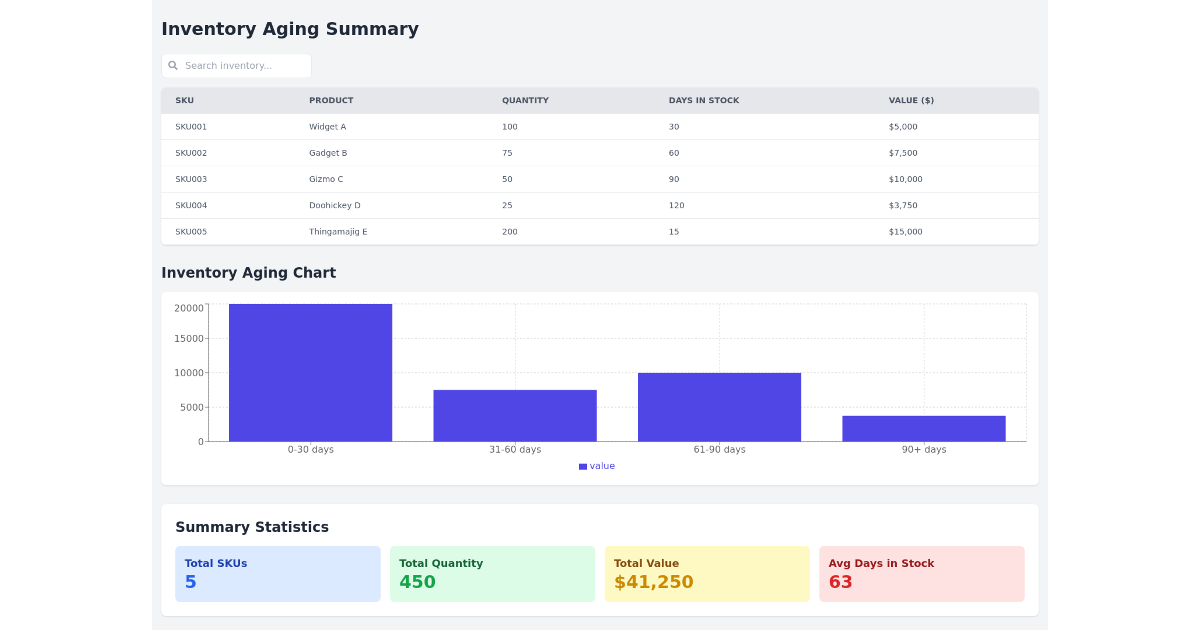Click the 31-60 days bar
Viewport: 1200px width, 630px height.
click(x=514, y=412)
